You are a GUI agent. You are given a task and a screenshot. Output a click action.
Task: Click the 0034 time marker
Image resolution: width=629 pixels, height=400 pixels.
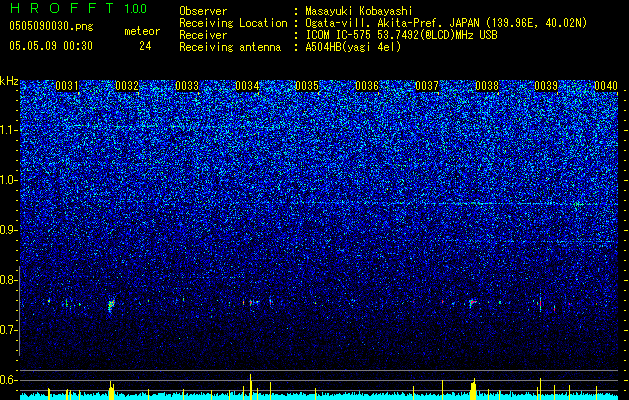point(247,86)
